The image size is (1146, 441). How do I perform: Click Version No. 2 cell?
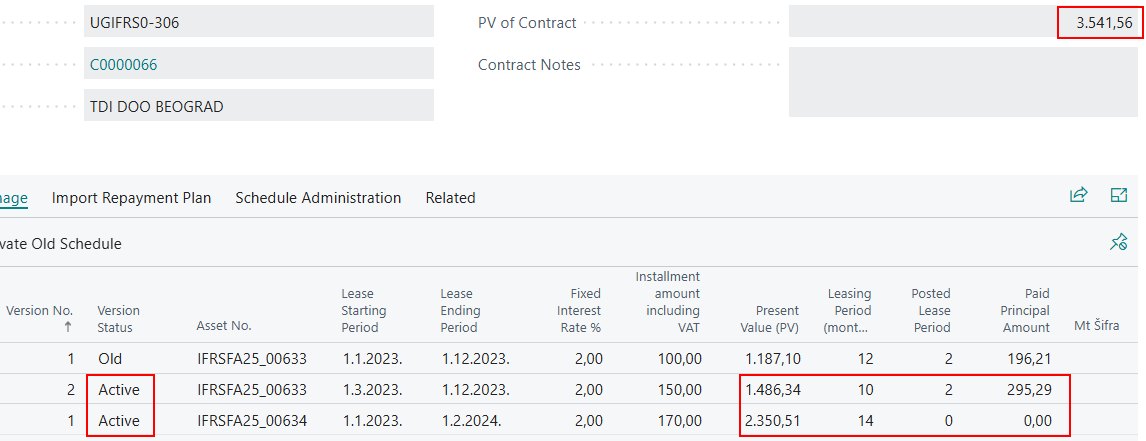pyautogui.click(x=71, y=390)
